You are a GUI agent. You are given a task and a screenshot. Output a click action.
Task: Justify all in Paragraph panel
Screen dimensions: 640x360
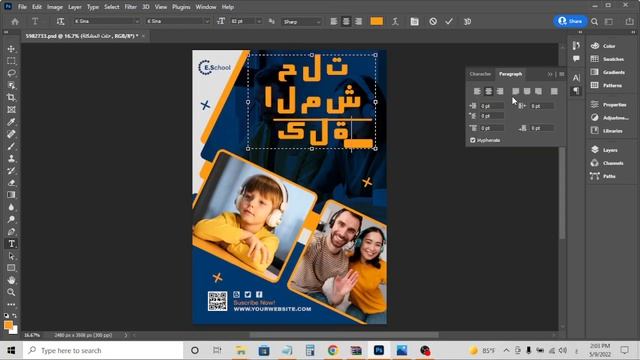[x=554, y=91]
